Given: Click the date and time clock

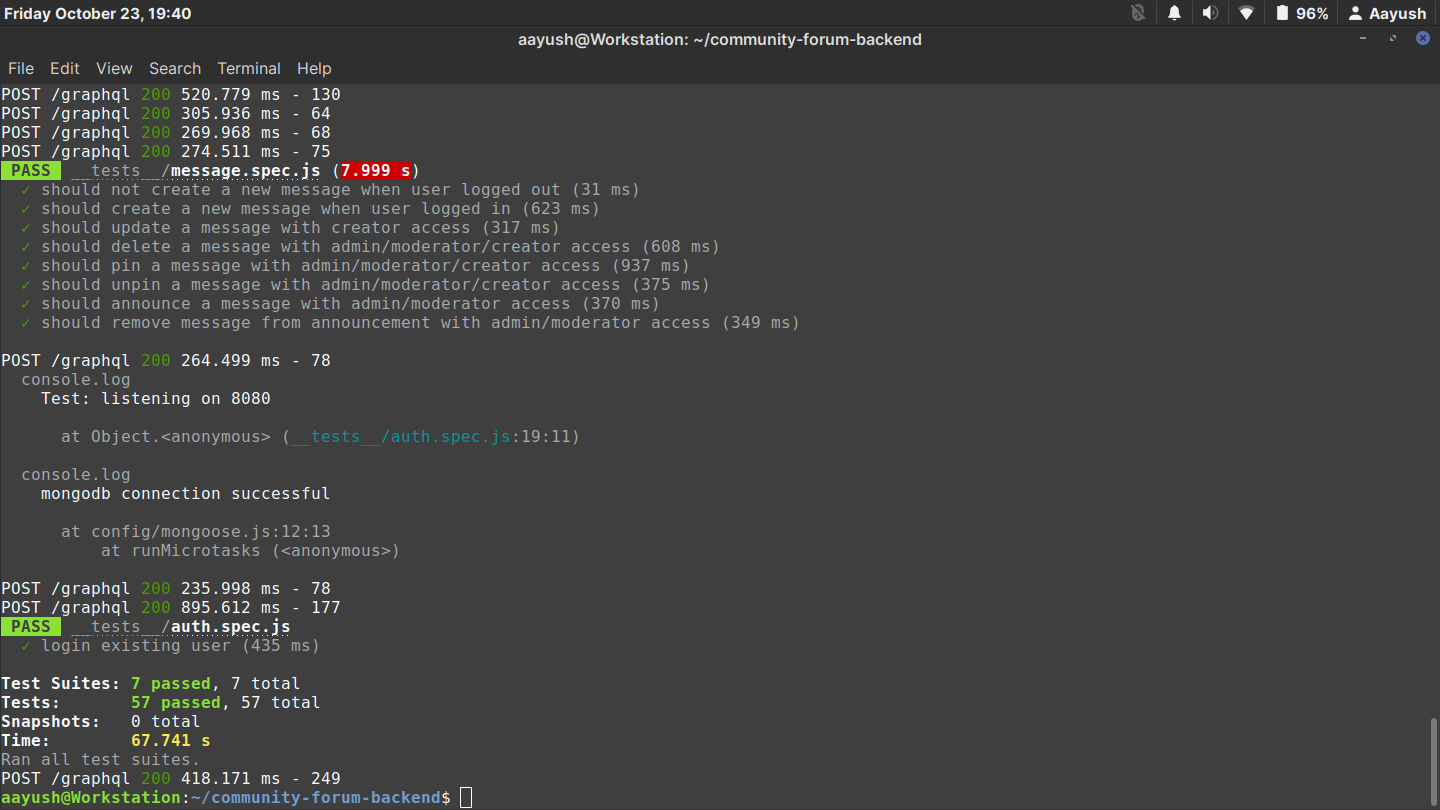Looking at the screenshot, I should 97,13.
